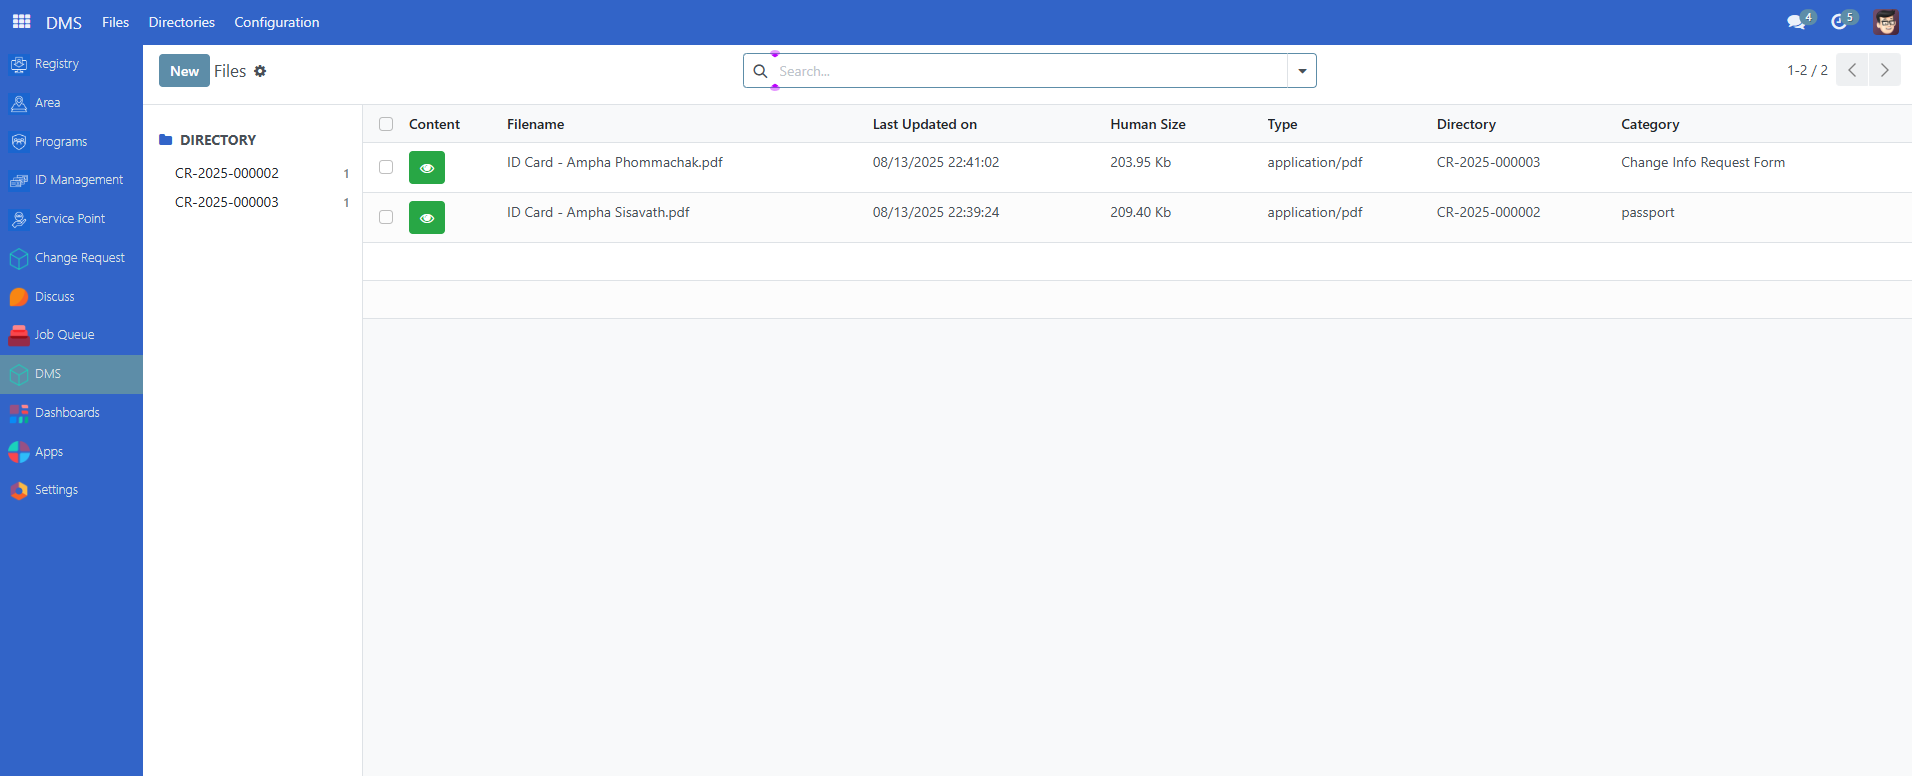Open the apps grid menu icon

21,21
